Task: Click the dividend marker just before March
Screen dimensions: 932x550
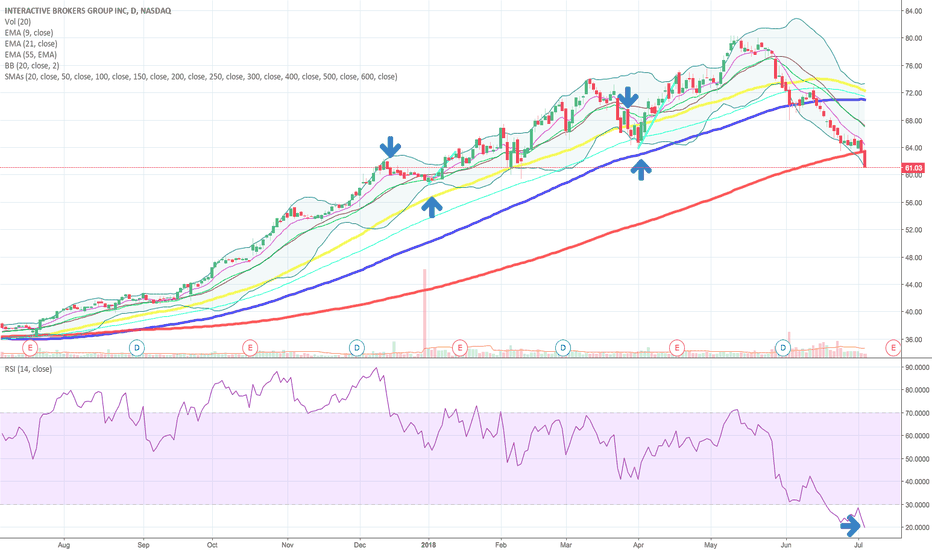Action: coord(562,348)
